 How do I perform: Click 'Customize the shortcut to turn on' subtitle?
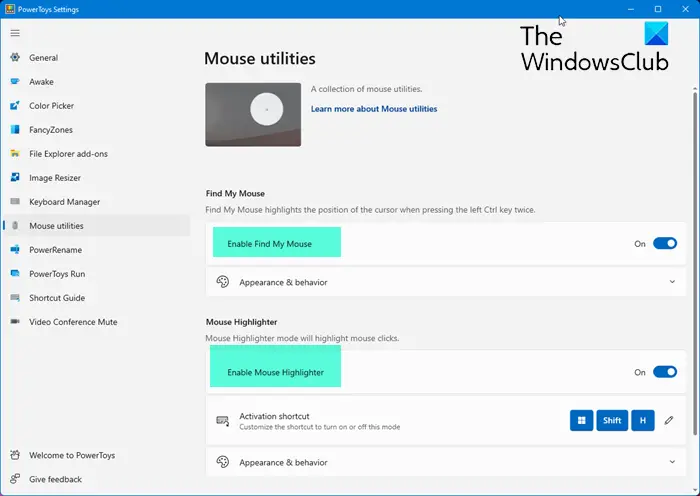(320, 427)
